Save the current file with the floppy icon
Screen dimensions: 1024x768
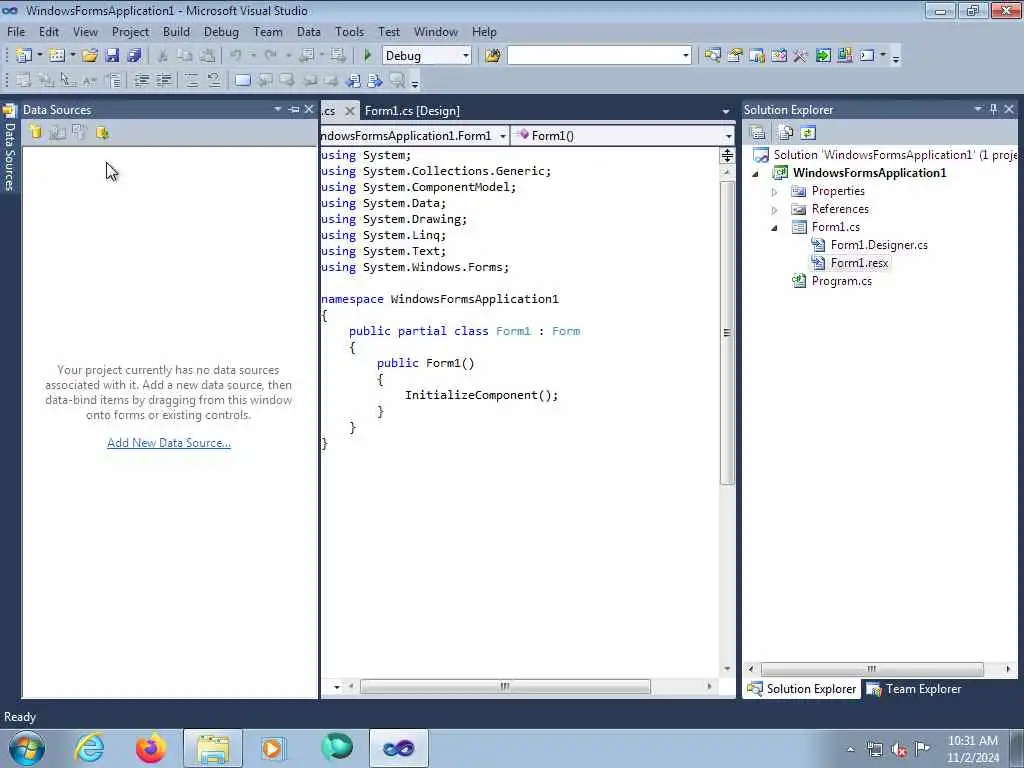[112, 56]
